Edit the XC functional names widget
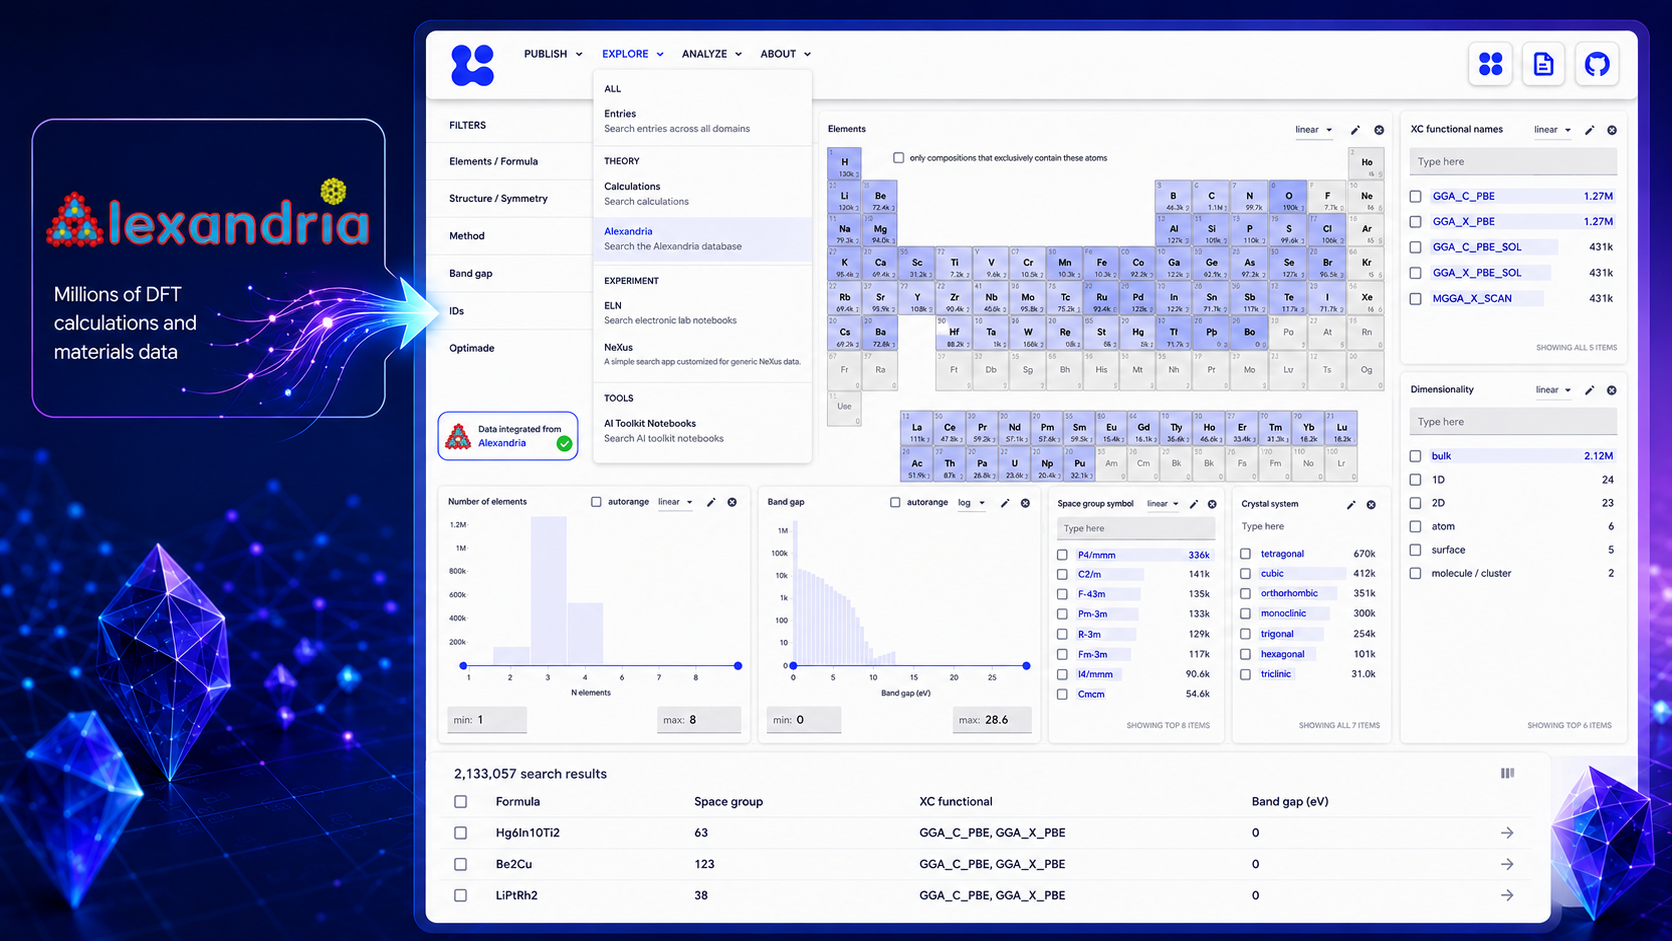Screen dimensions: 1672x941 tap(1589, 130)
